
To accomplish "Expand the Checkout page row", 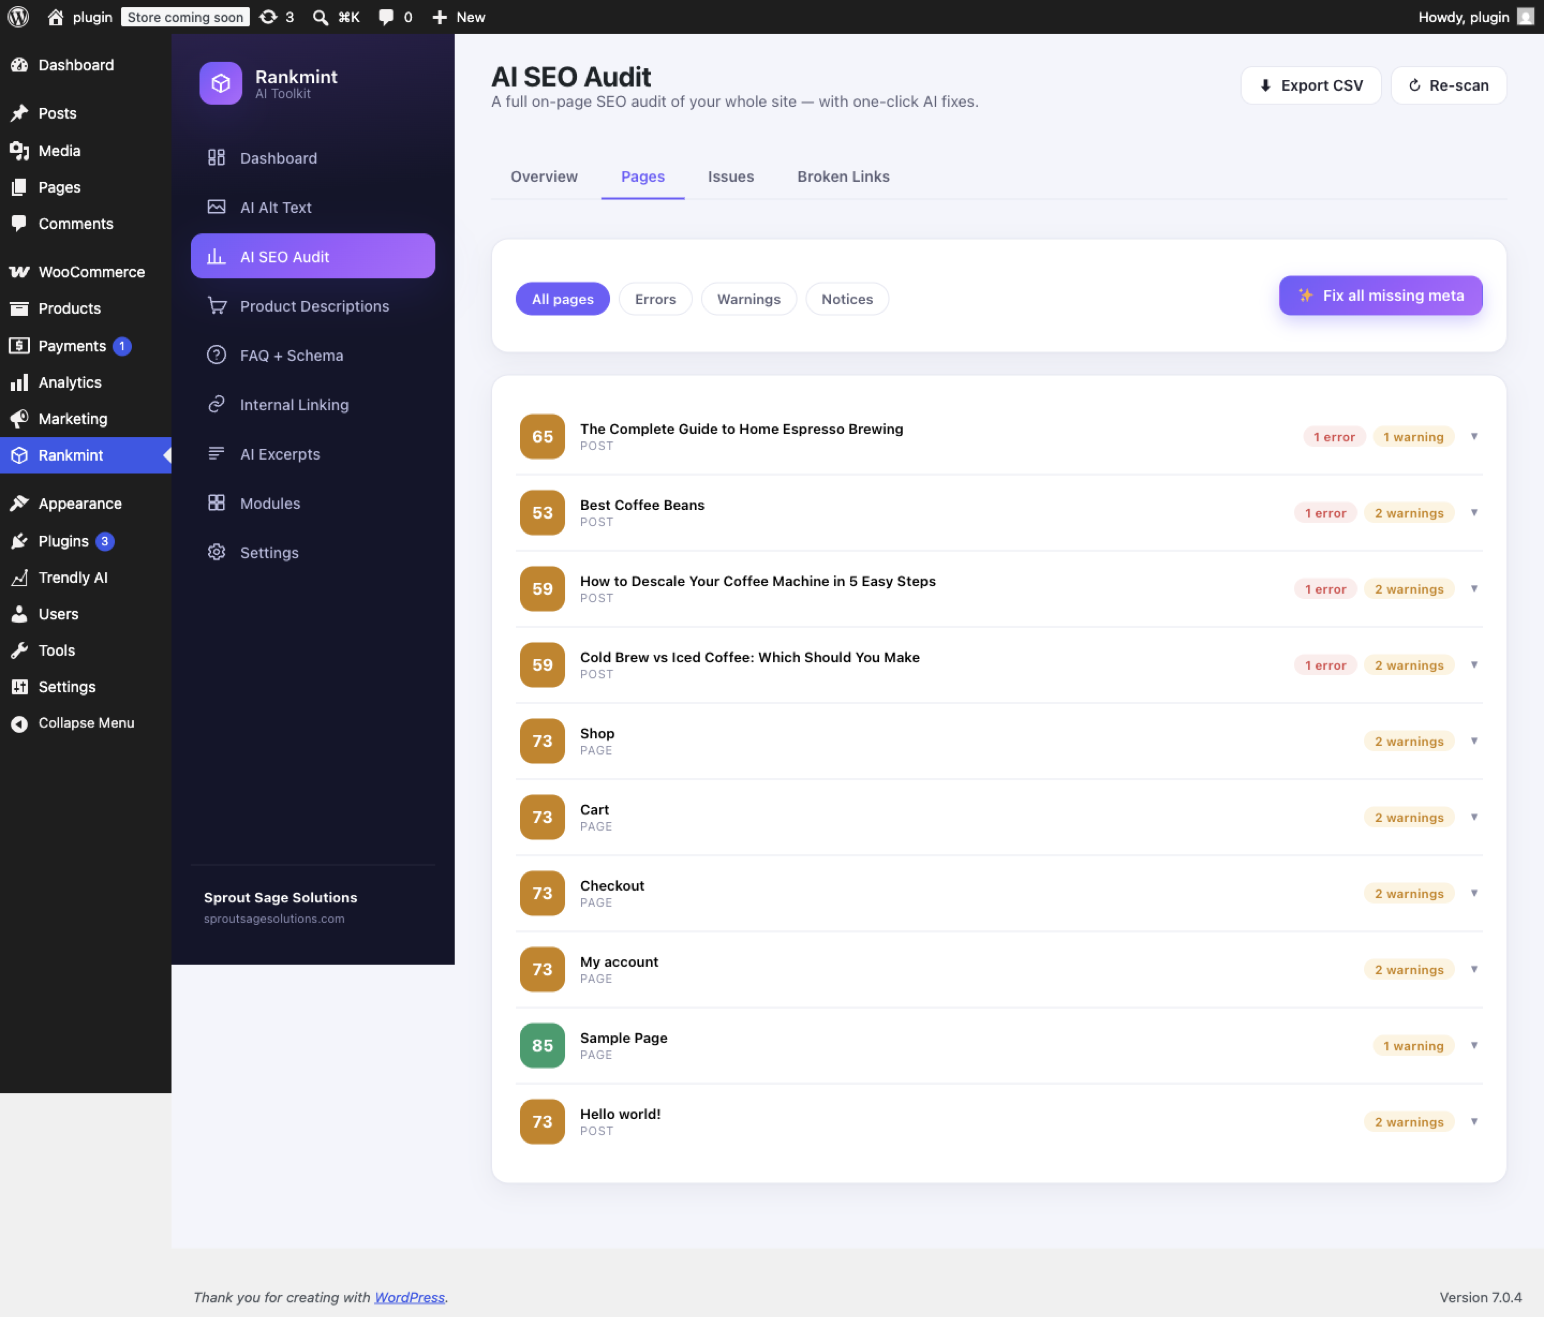I will [x=1474, y=893].
